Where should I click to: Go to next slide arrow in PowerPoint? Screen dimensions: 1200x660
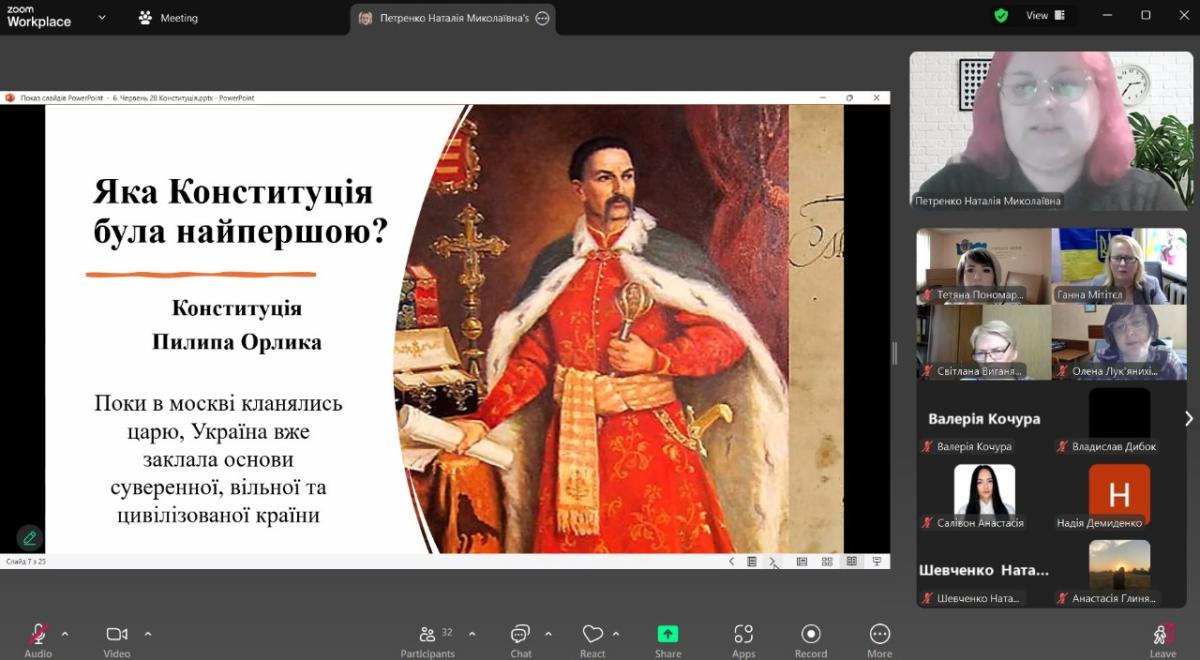point(773,562)
